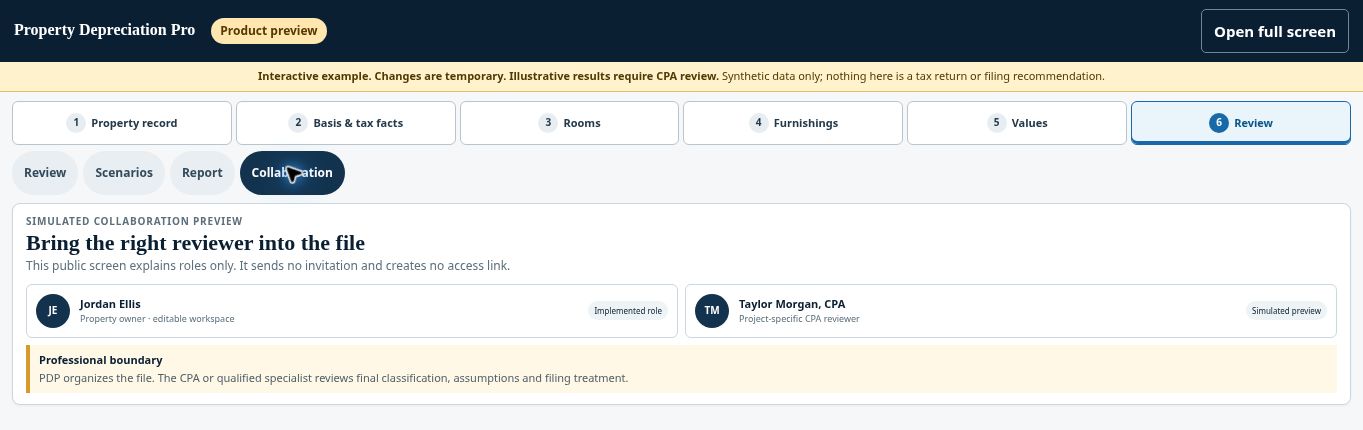1363x430 pixels.
Task: Click 'Bring the right reviewer into the file' heading
Action: [195, 243]
